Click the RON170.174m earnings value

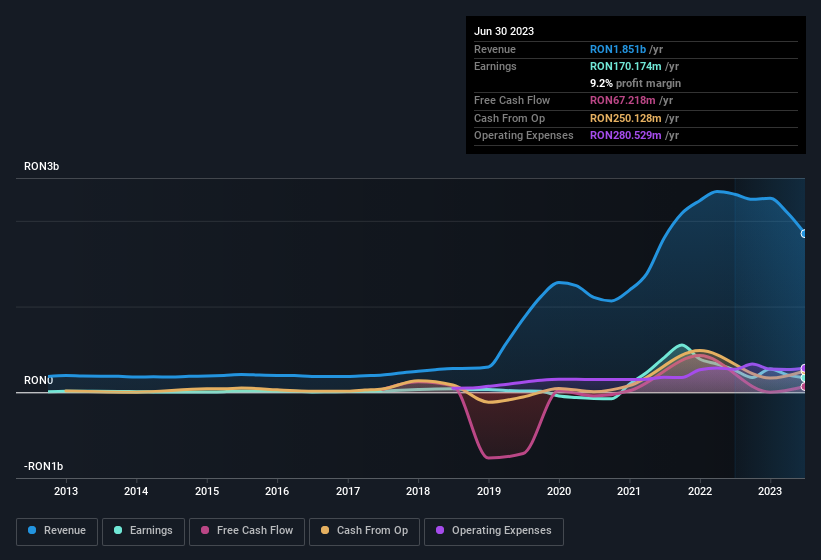coord(626,66)
